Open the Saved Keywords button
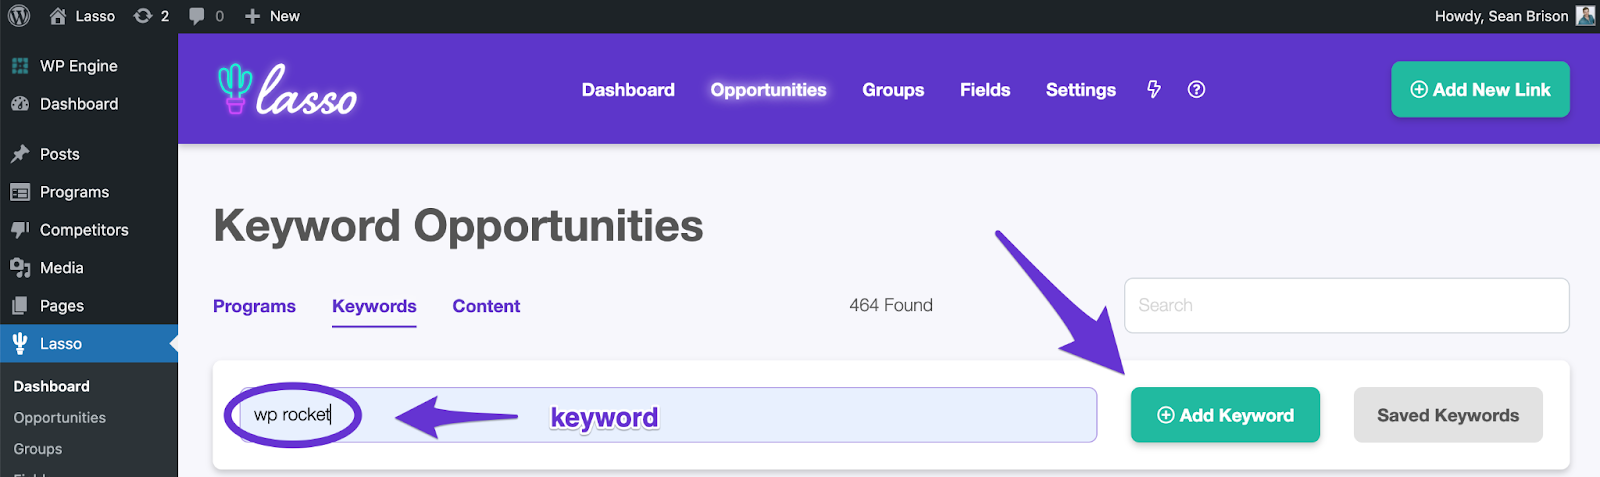Viewport: 1600px width, 477px height. [1448, 415]
